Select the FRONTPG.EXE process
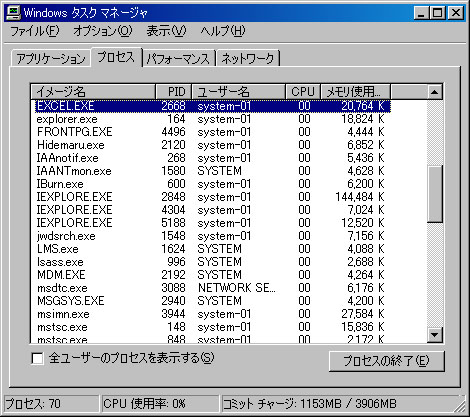Screen dimensions: 470x417 point(213,132)
